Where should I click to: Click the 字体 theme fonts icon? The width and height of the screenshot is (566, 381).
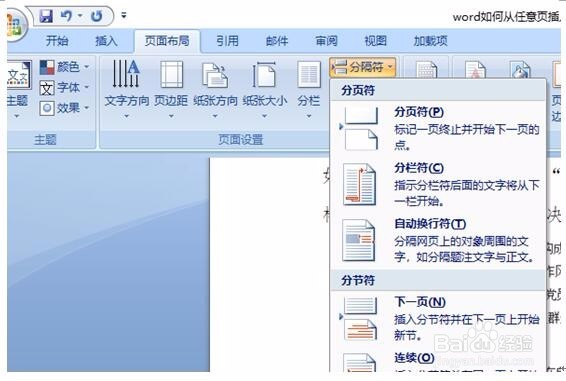pyautogui.click(x=47, y=88)
